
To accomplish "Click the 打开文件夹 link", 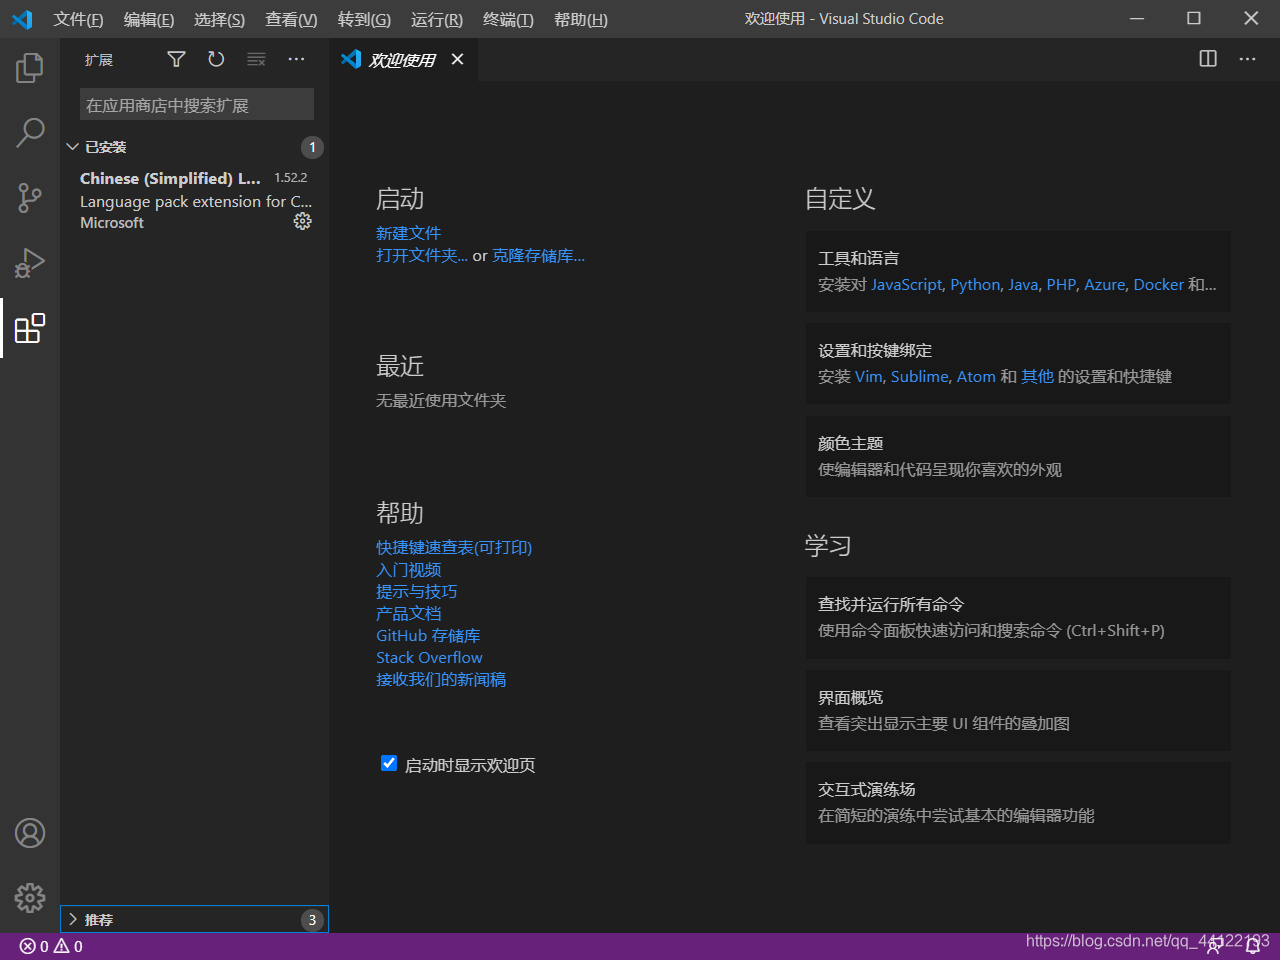I will click(x=421, y=255).
